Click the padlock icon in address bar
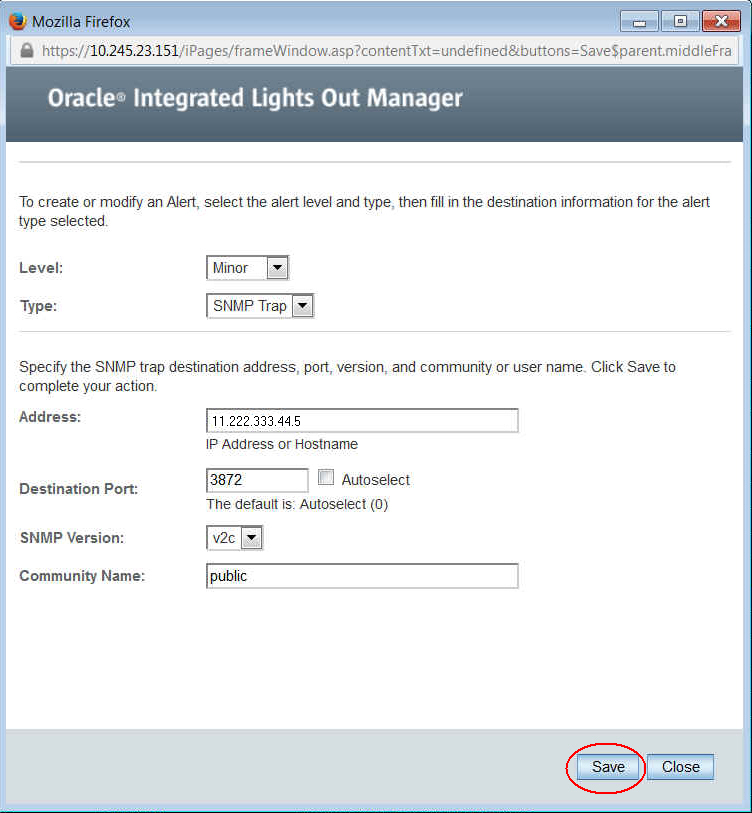The height and width of the screenshot is (813, 752). (26, 50)
